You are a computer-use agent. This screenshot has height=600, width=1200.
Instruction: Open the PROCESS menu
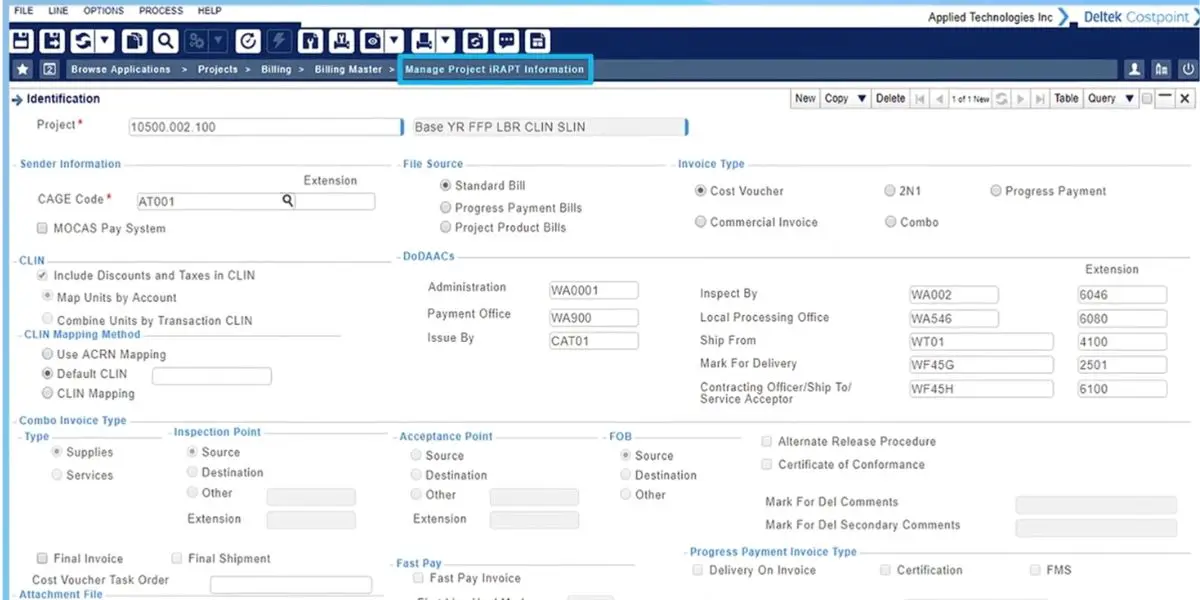click(x=161, y=11)
